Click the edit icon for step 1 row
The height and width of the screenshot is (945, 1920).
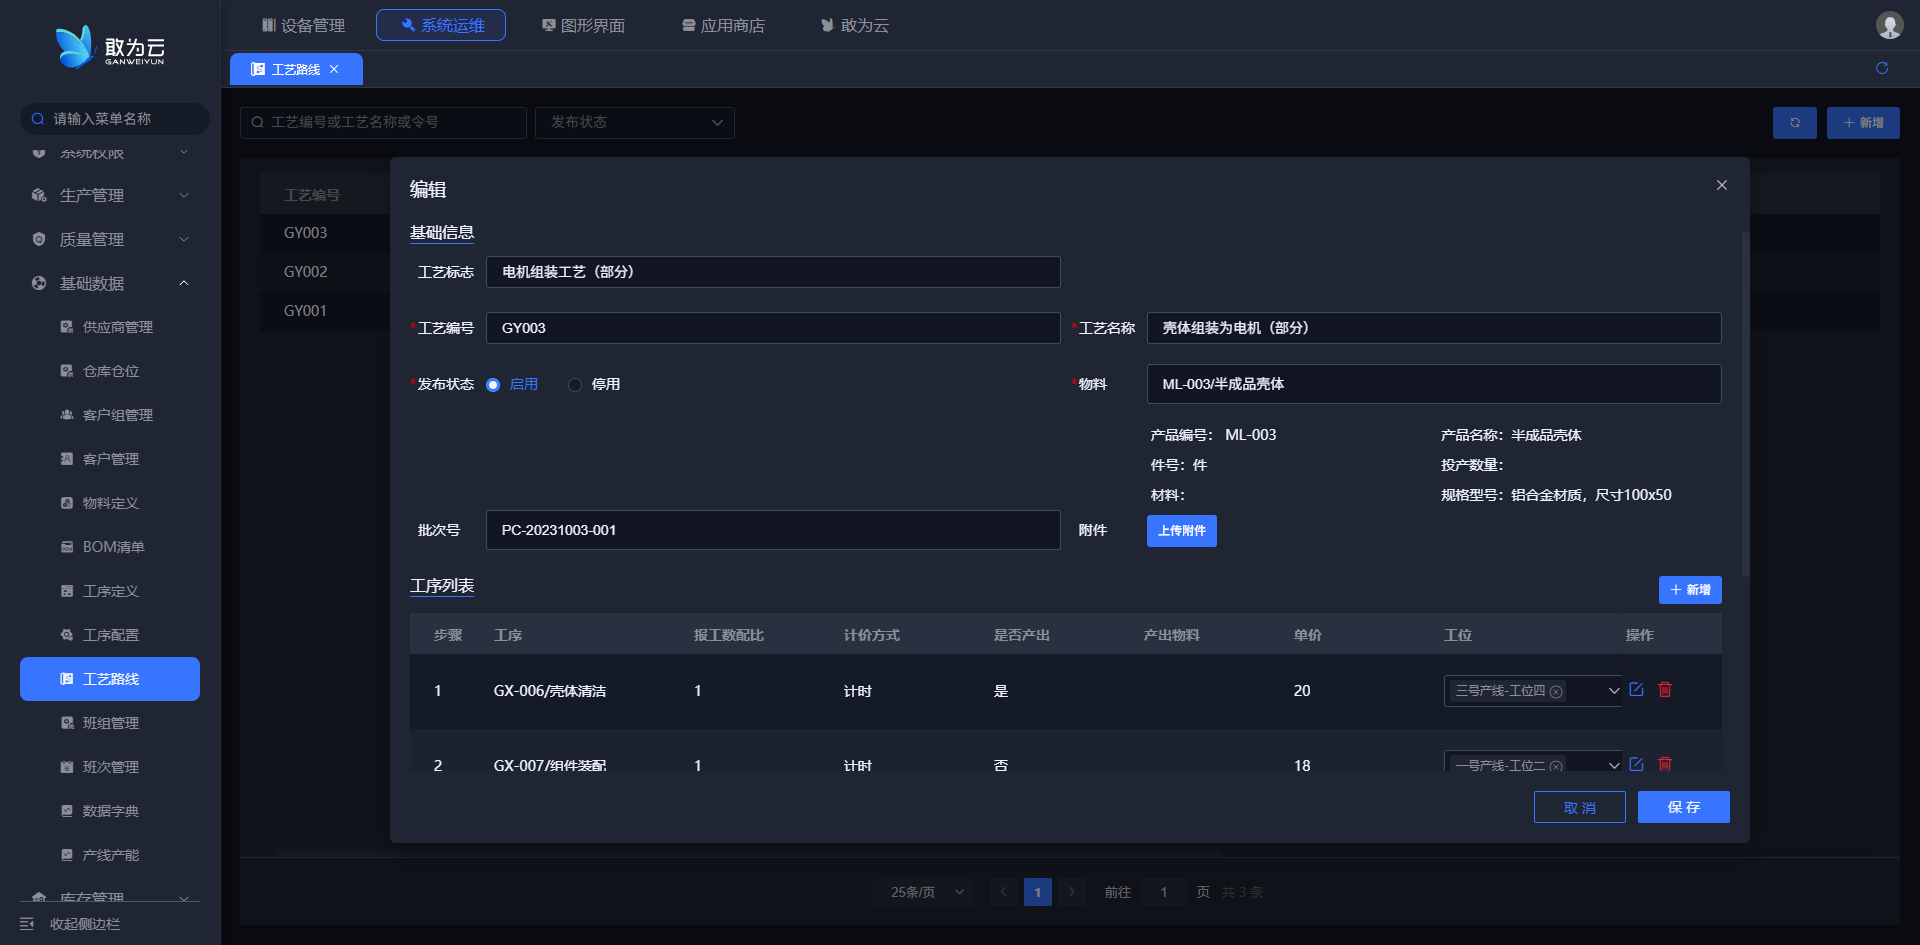[1636, 690]
